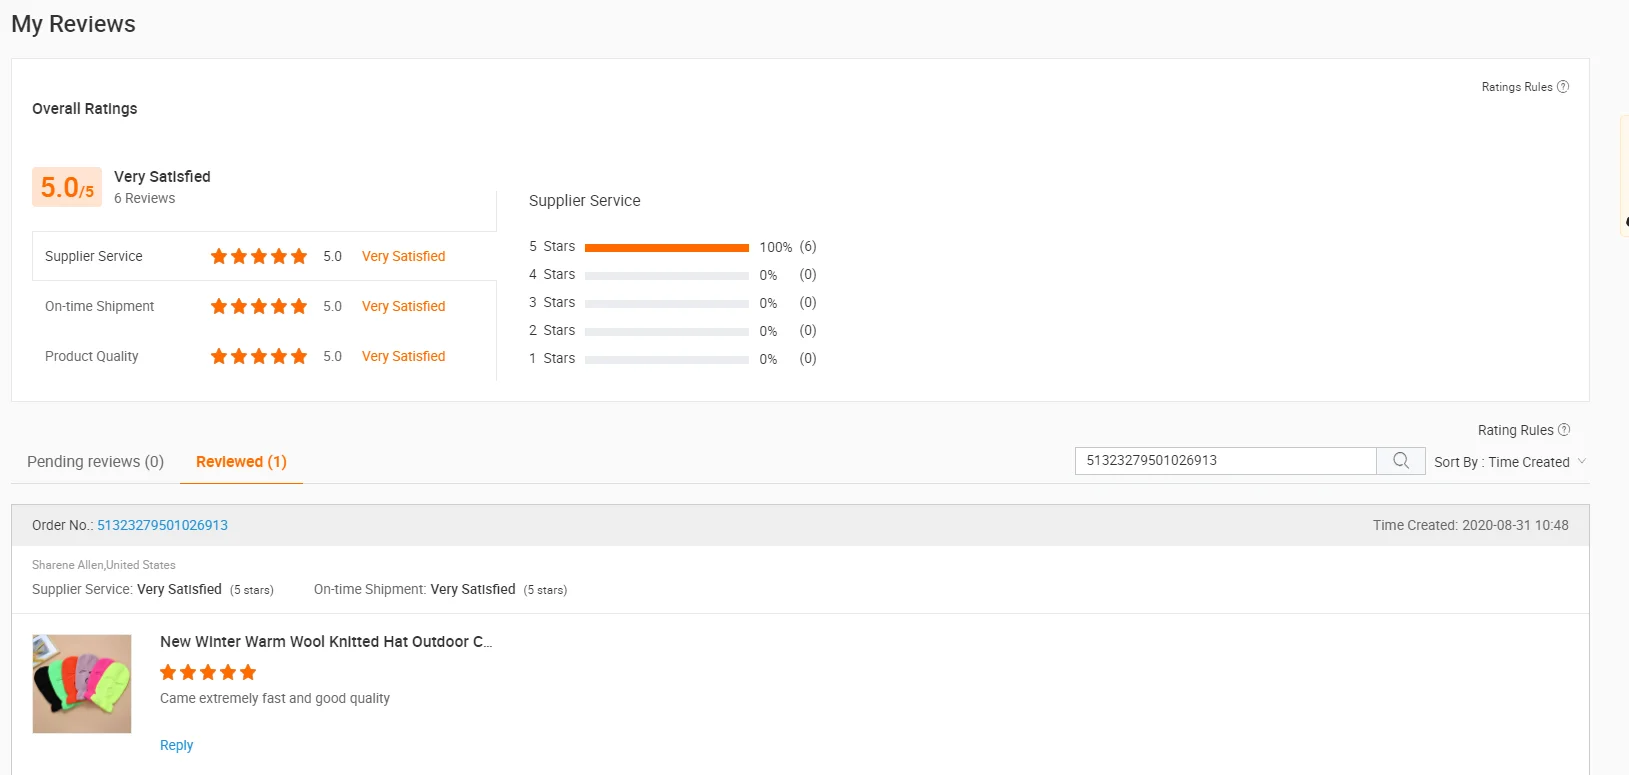Image resolution: width=1629 pixels, height=775 pixels.
Task: Open the knitted hat product title
Action: 326,642
